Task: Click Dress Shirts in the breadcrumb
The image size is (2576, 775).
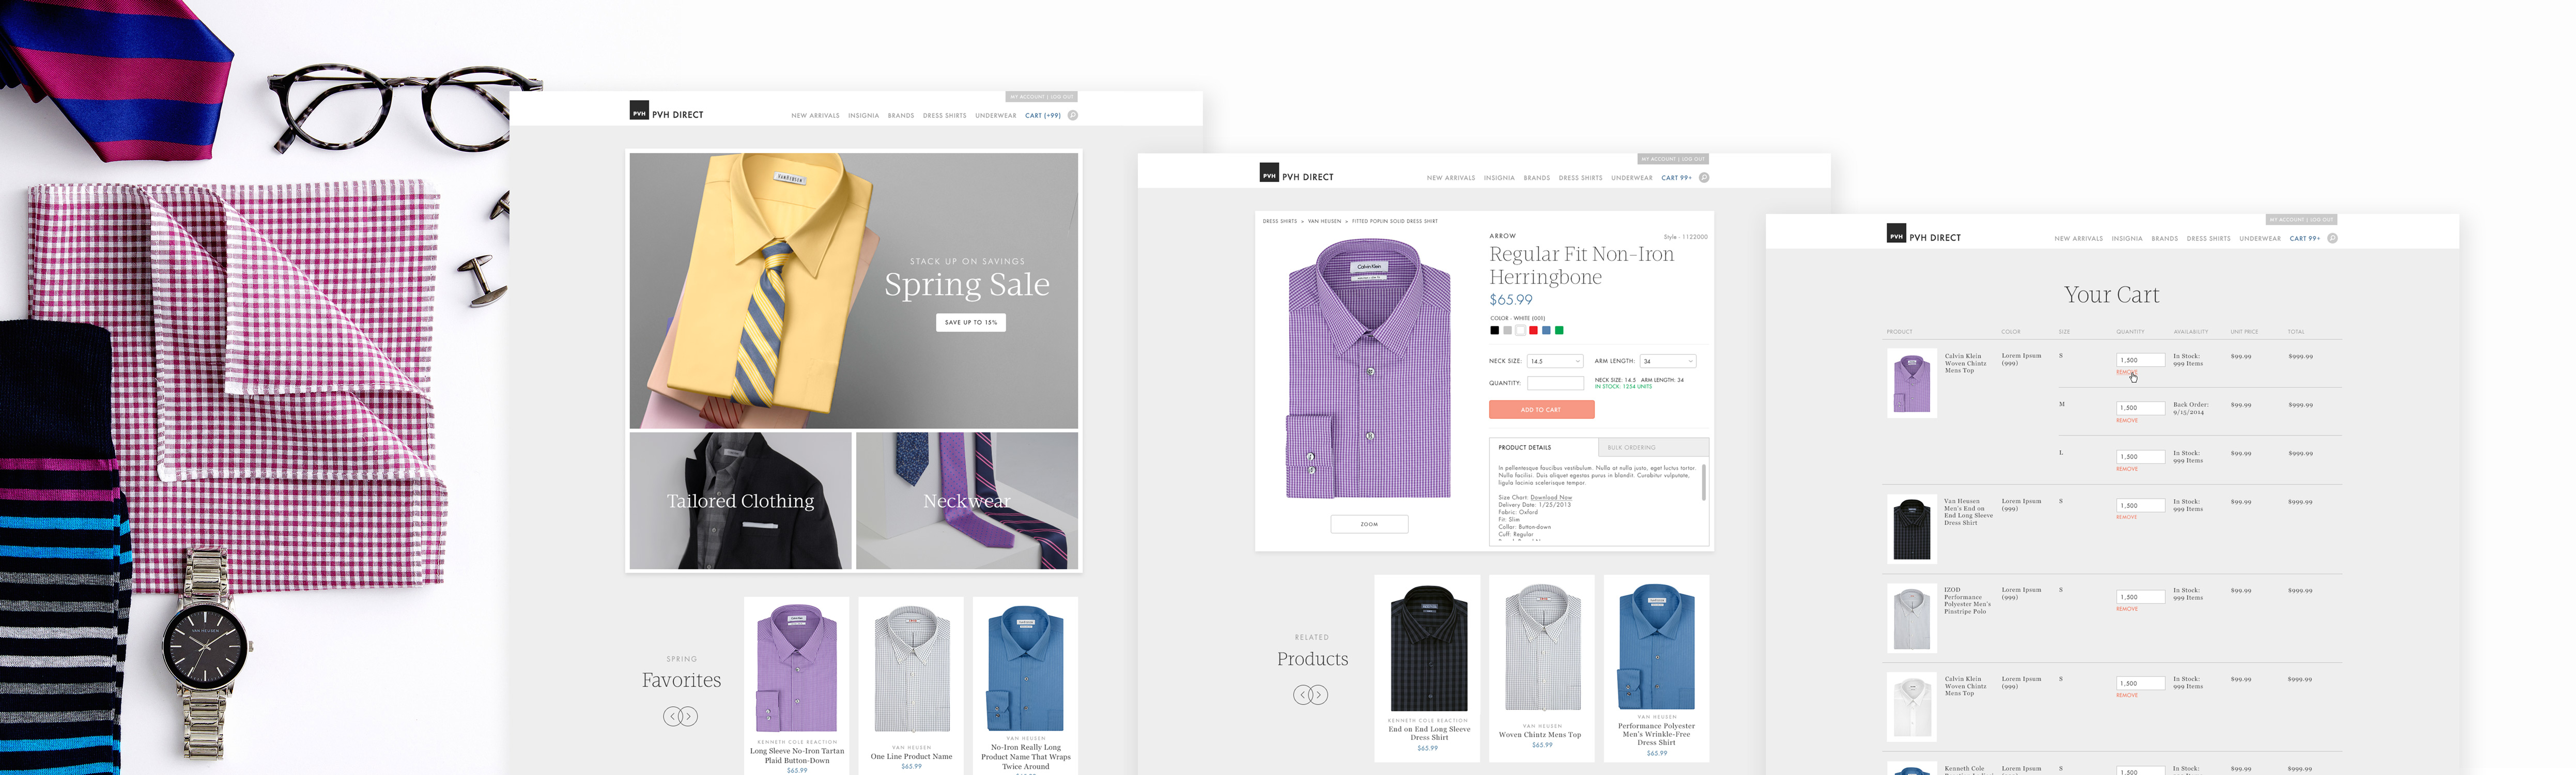Action: 1279,221
